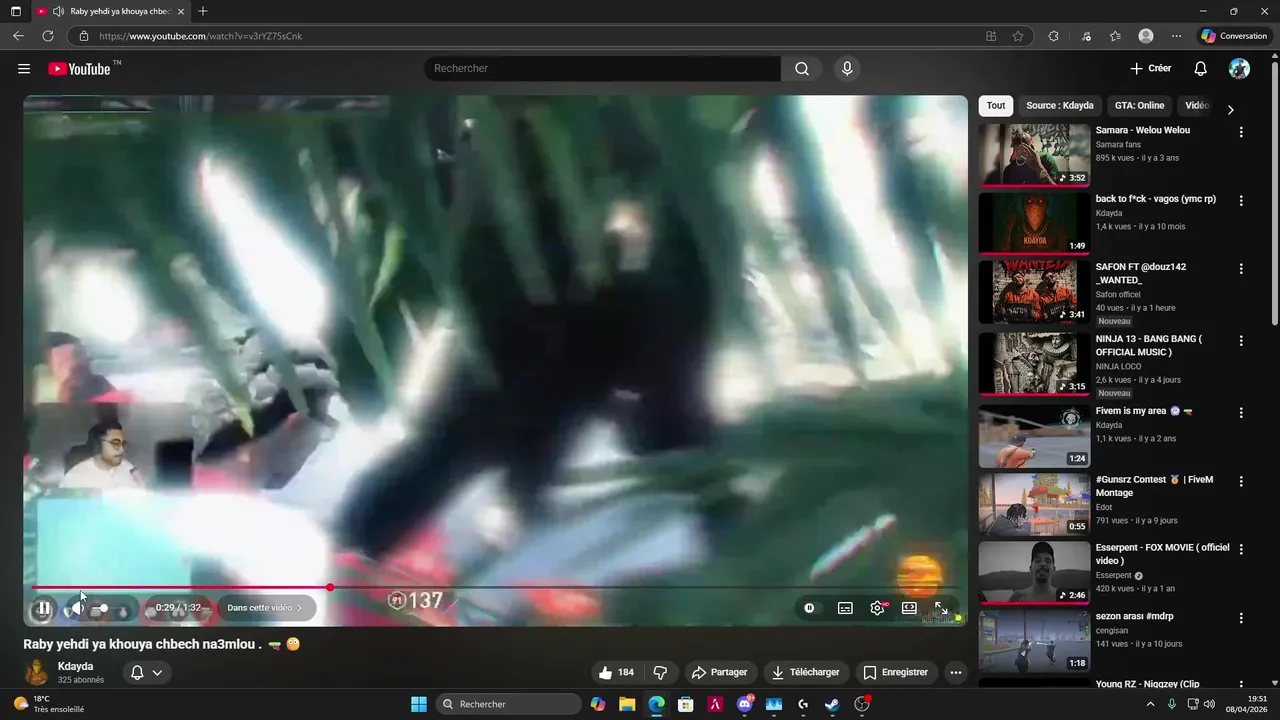Screen dimensions: 1280x720
Task: Reload the page
Action: 47,36
